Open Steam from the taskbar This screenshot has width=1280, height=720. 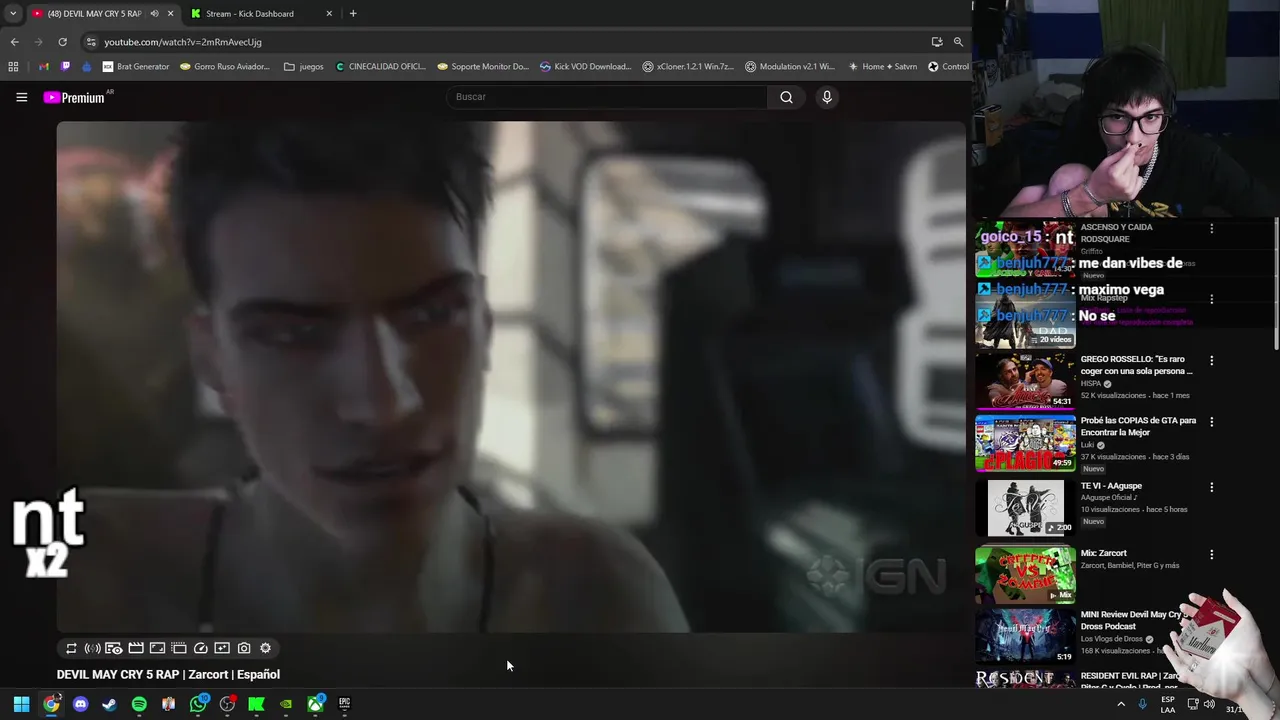[109, 704]
